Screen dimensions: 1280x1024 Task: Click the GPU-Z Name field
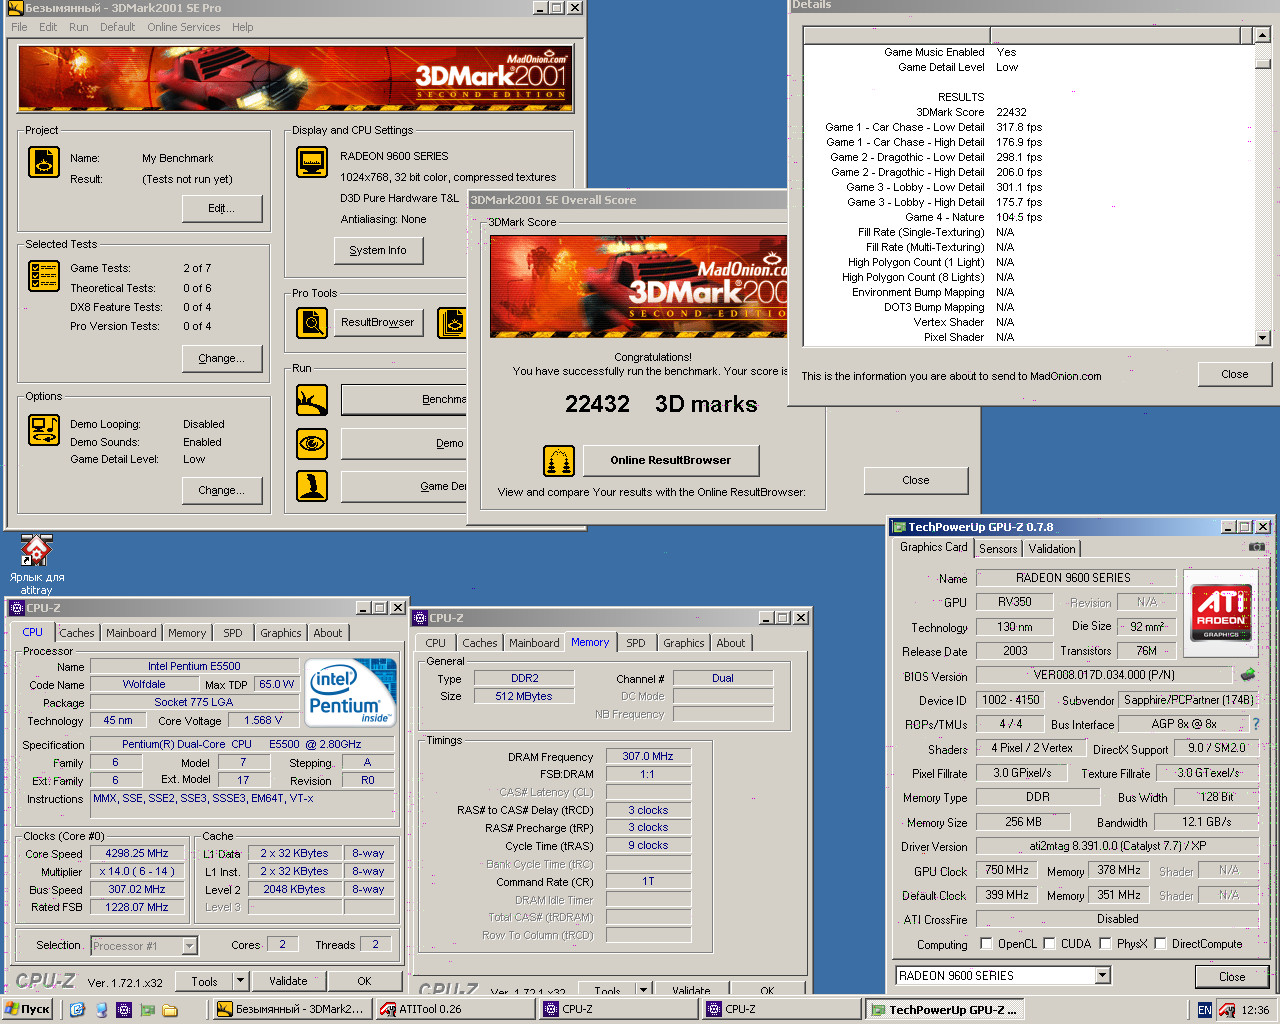pyautogui.click(x=1074, y=577)
